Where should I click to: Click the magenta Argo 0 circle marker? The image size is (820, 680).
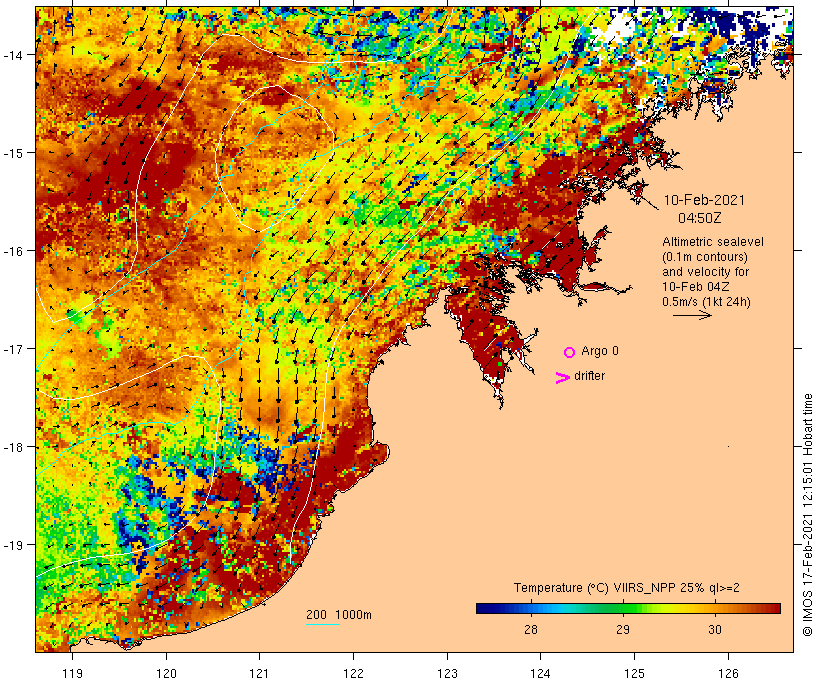(570, 352)
